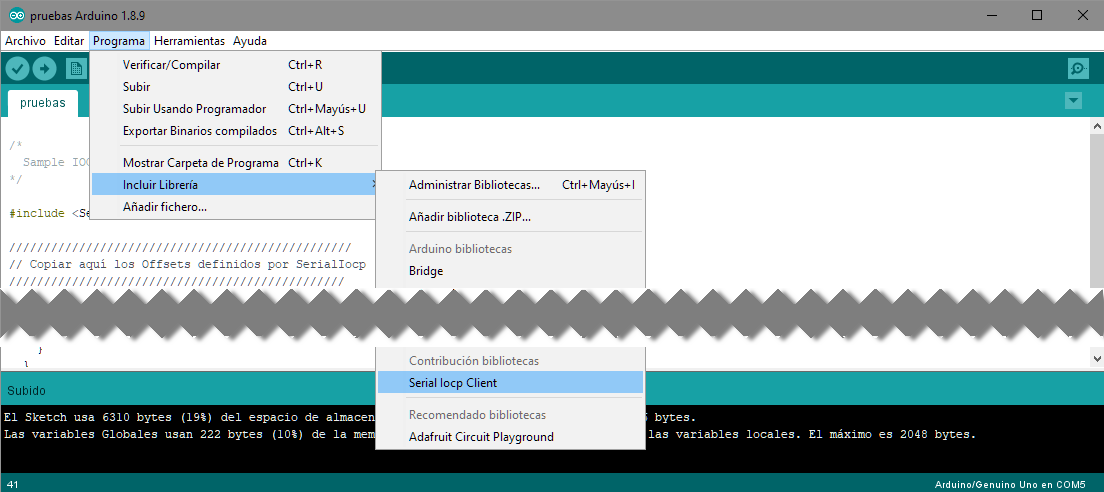Include the Serial Iocp Client library
1104x492 pixels.
click(x=453, y=383)
